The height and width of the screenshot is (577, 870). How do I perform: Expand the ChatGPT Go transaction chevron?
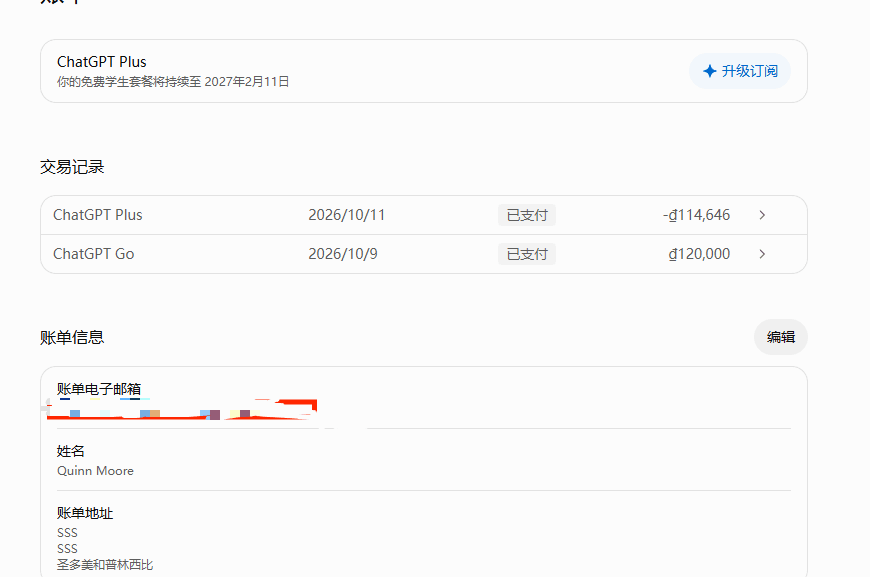762,254
